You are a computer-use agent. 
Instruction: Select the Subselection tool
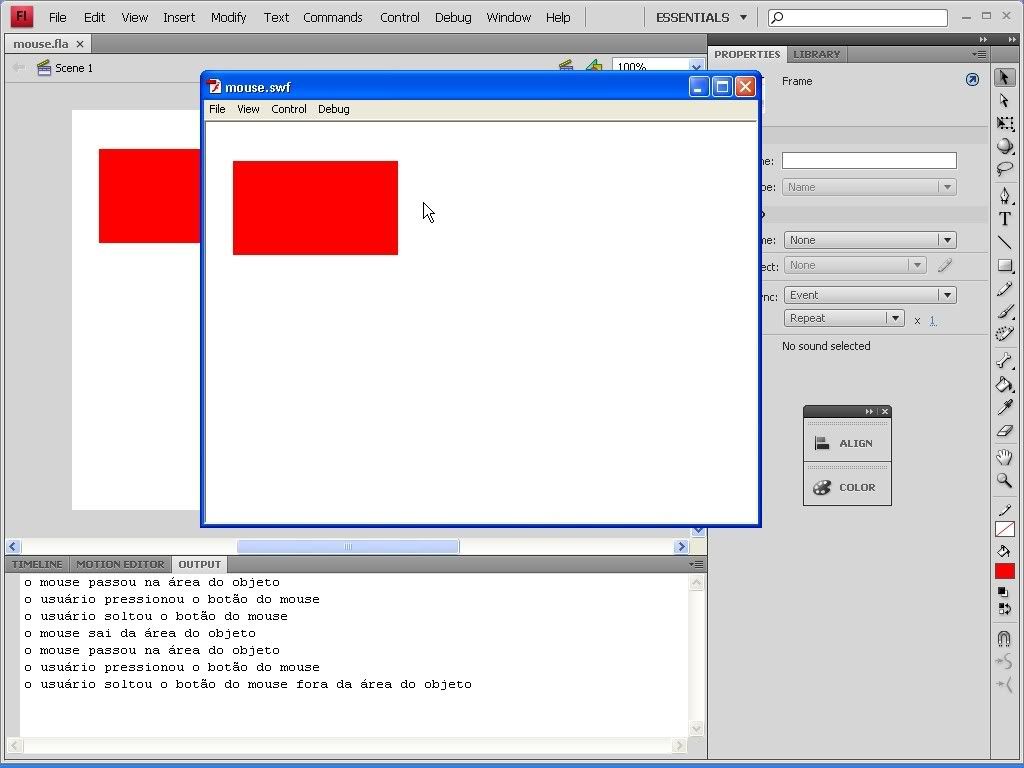pos(1005,101)
